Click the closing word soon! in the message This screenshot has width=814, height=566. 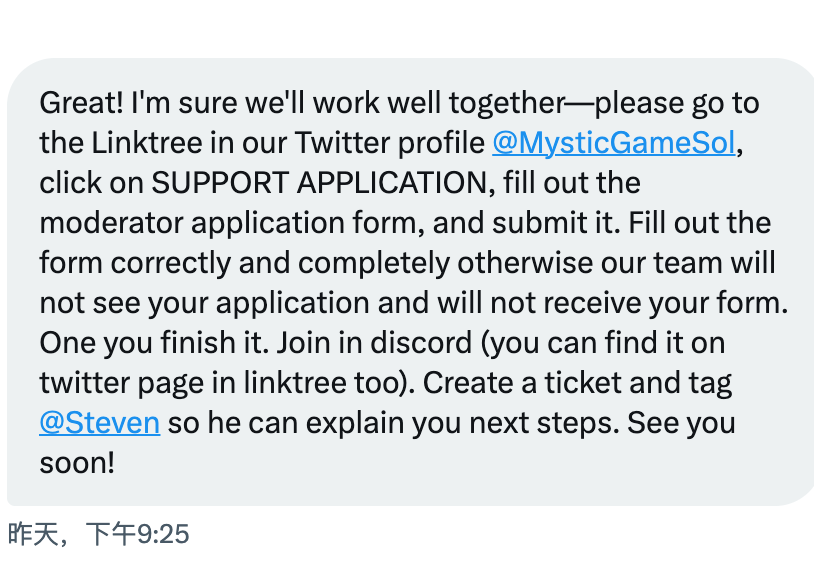pos(77,463)
